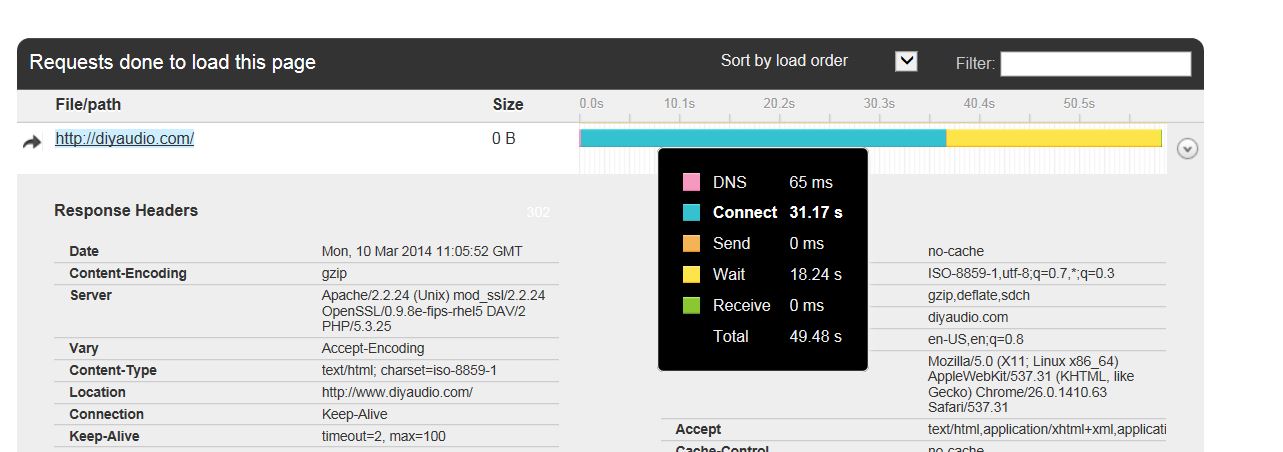This screenshot has width=1283, height=452.
Task: Click the yellow wait segment of timeline bar
Action: point(1054,138)
